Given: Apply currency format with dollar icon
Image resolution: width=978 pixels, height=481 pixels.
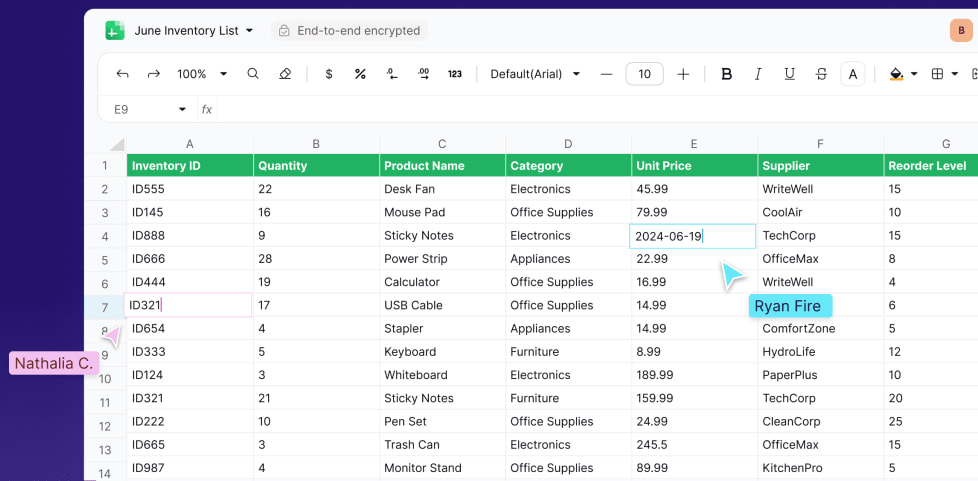Looking at the screenshot, I should click(329, 74).
